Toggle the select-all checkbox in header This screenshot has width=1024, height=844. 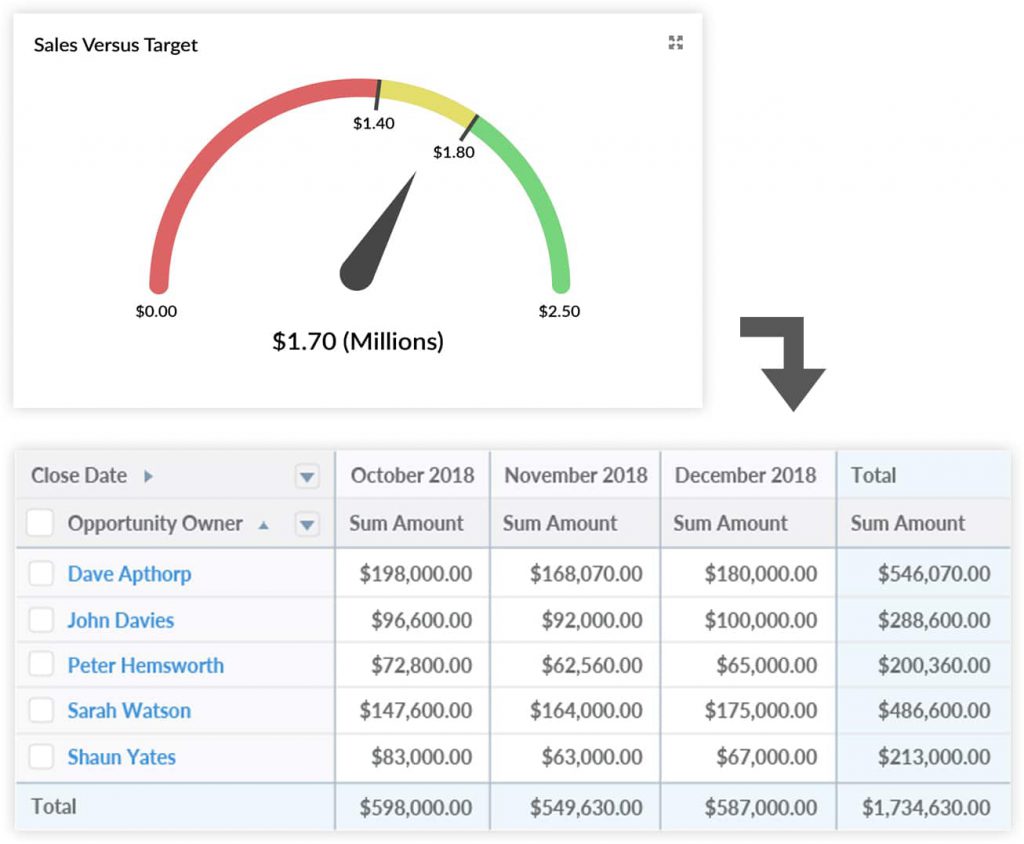pos(40,524)
